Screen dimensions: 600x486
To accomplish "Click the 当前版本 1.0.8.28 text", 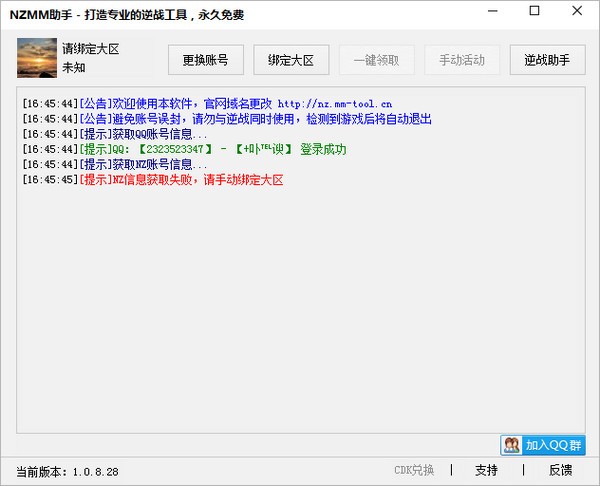I will tap(67, 471).
